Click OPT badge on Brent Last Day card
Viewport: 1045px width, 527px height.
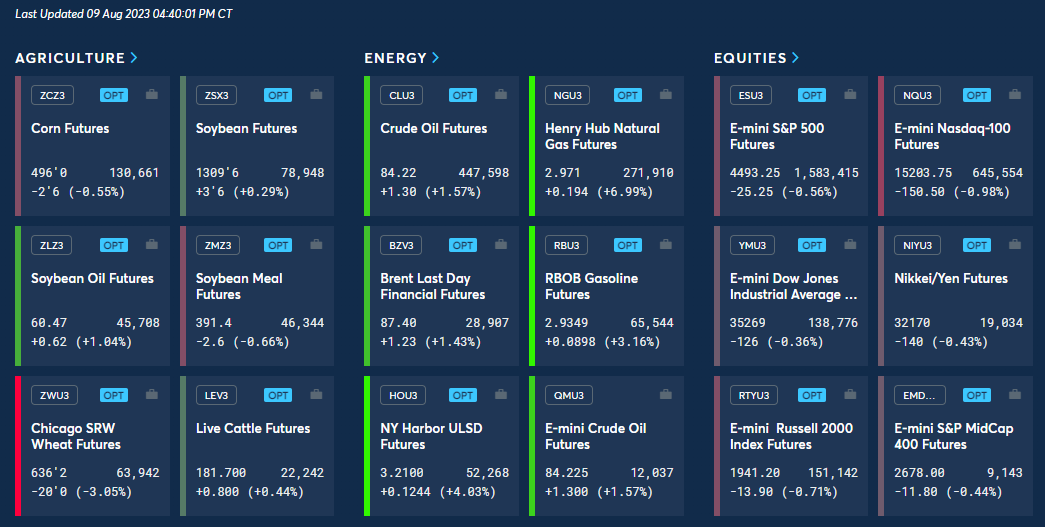click(463, 245)
